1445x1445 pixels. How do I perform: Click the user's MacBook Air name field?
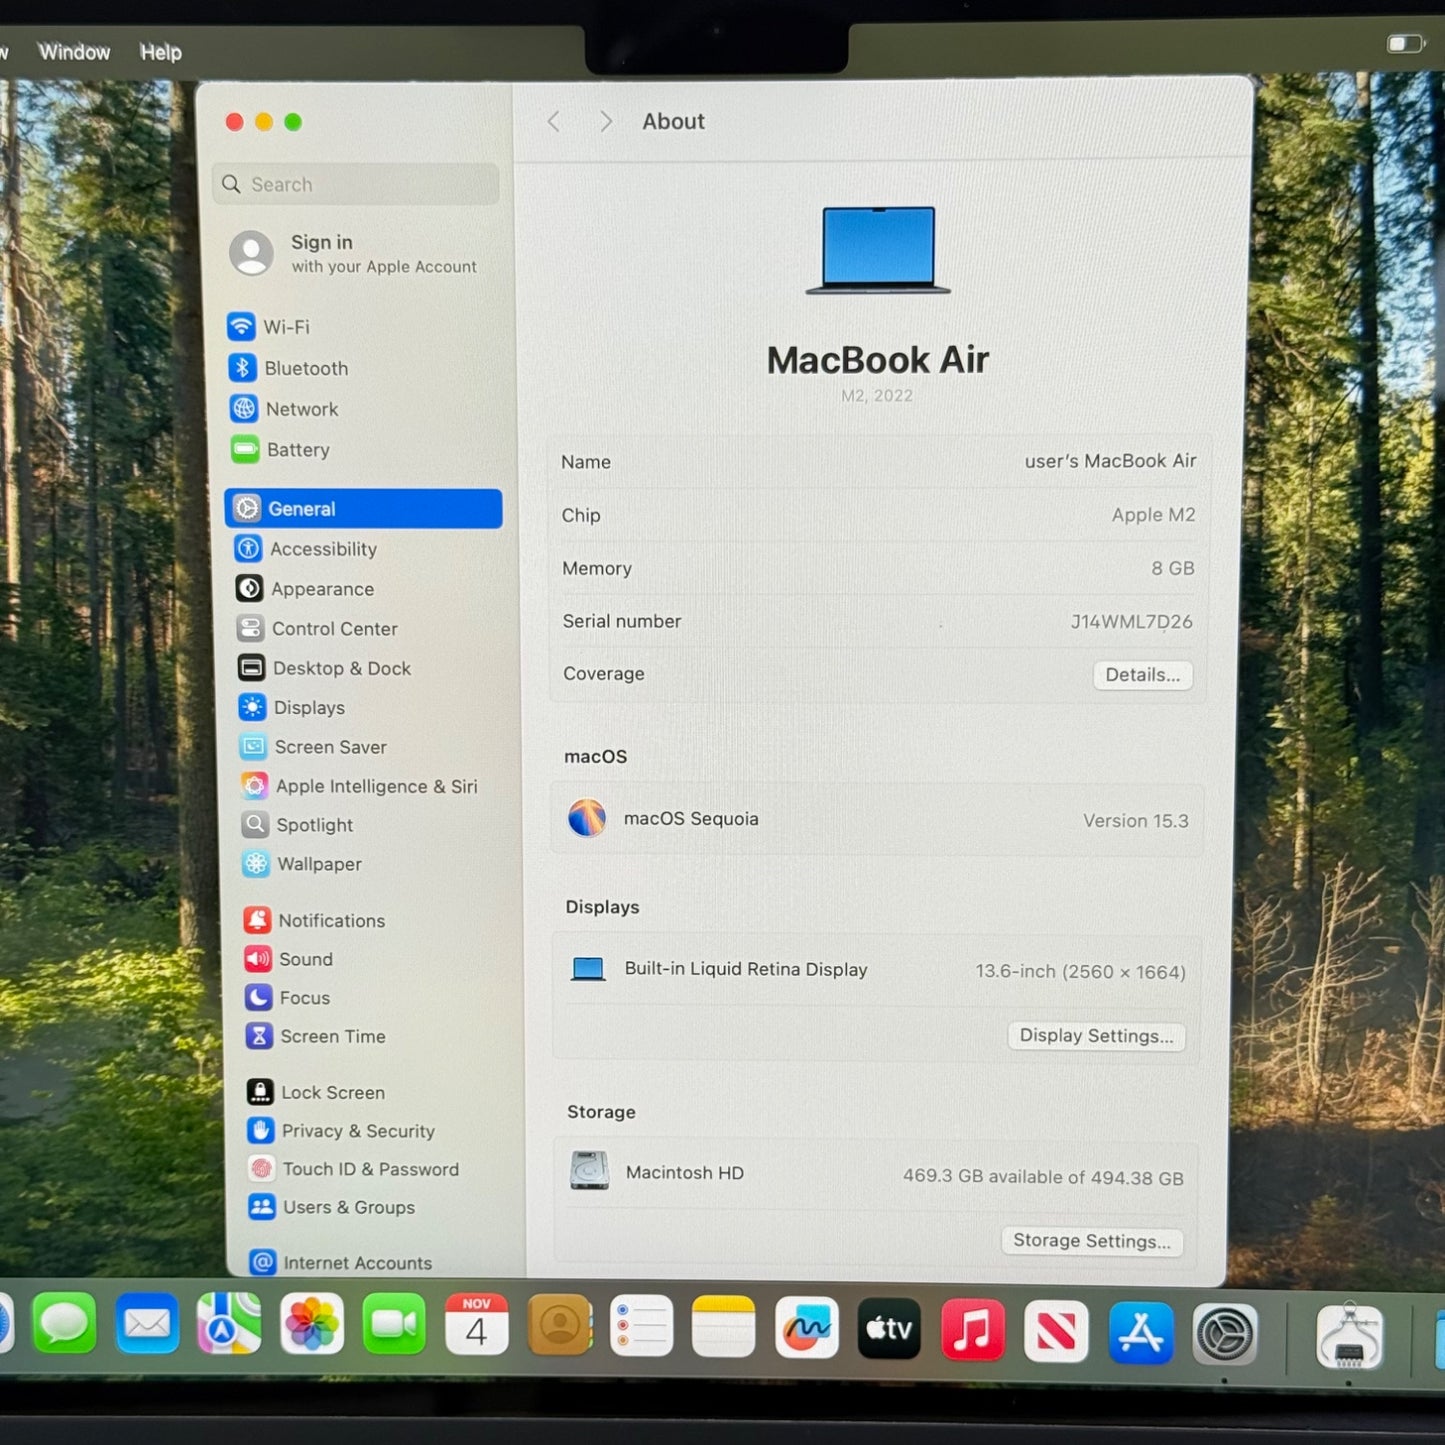pyautogui.click(x=1109, y=461)
